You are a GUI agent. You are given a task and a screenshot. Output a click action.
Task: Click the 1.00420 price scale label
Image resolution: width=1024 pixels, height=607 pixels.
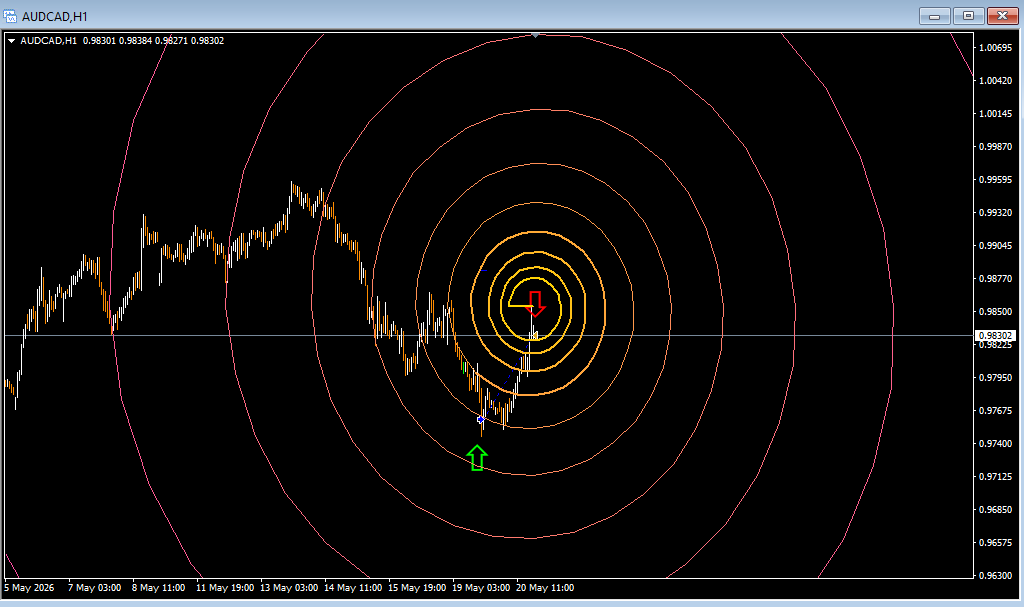point(995,80)
